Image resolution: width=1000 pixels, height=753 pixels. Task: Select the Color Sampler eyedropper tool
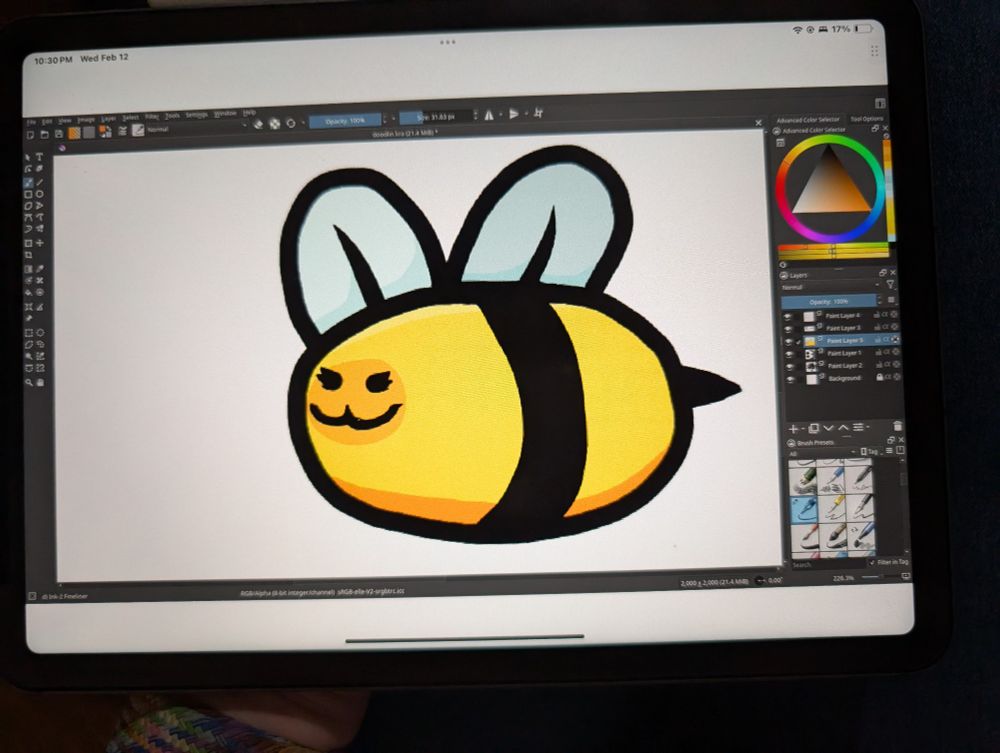40,269
